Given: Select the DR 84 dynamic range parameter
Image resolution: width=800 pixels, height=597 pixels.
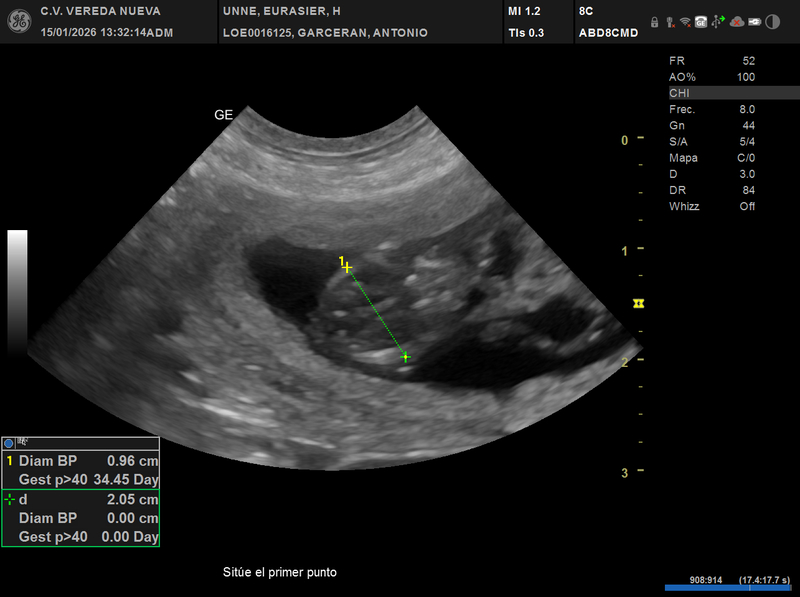Looking at the screenshot, I should click(712, 190).
